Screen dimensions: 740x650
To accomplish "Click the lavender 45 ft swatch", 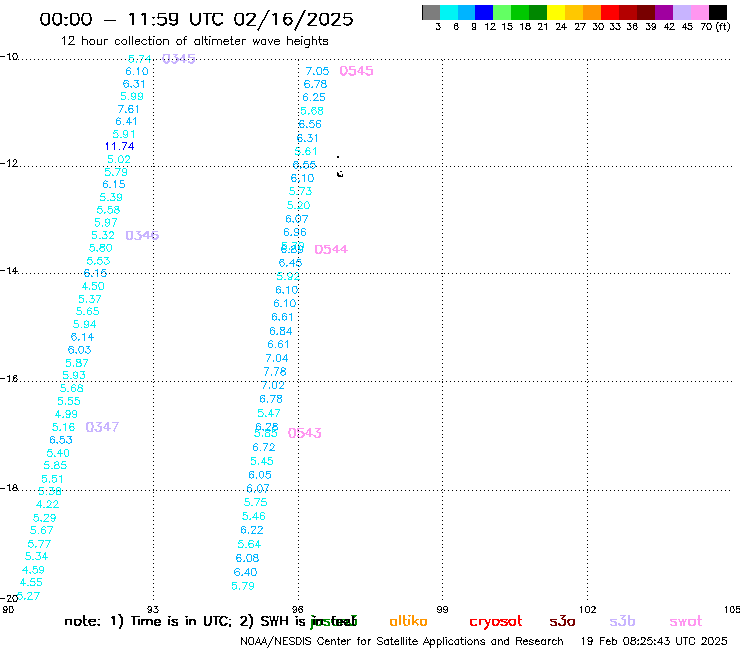I will point(682,12).
